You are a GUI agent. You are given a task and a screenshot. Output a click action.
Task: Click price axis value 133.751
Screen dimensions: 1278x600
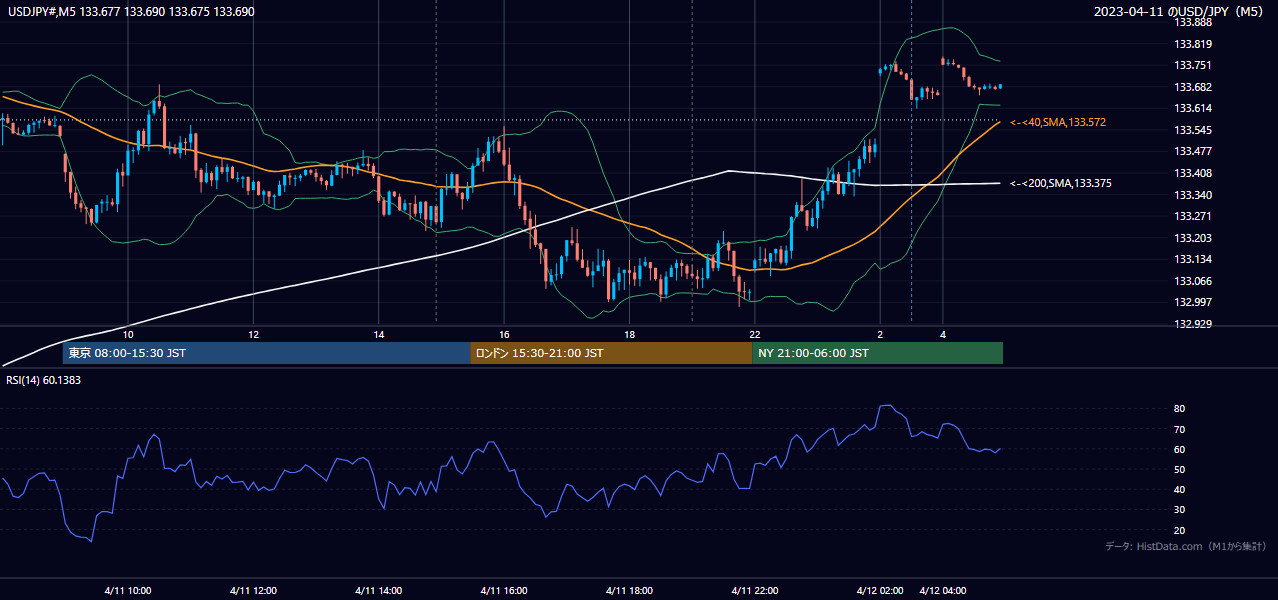[1193, 66]
